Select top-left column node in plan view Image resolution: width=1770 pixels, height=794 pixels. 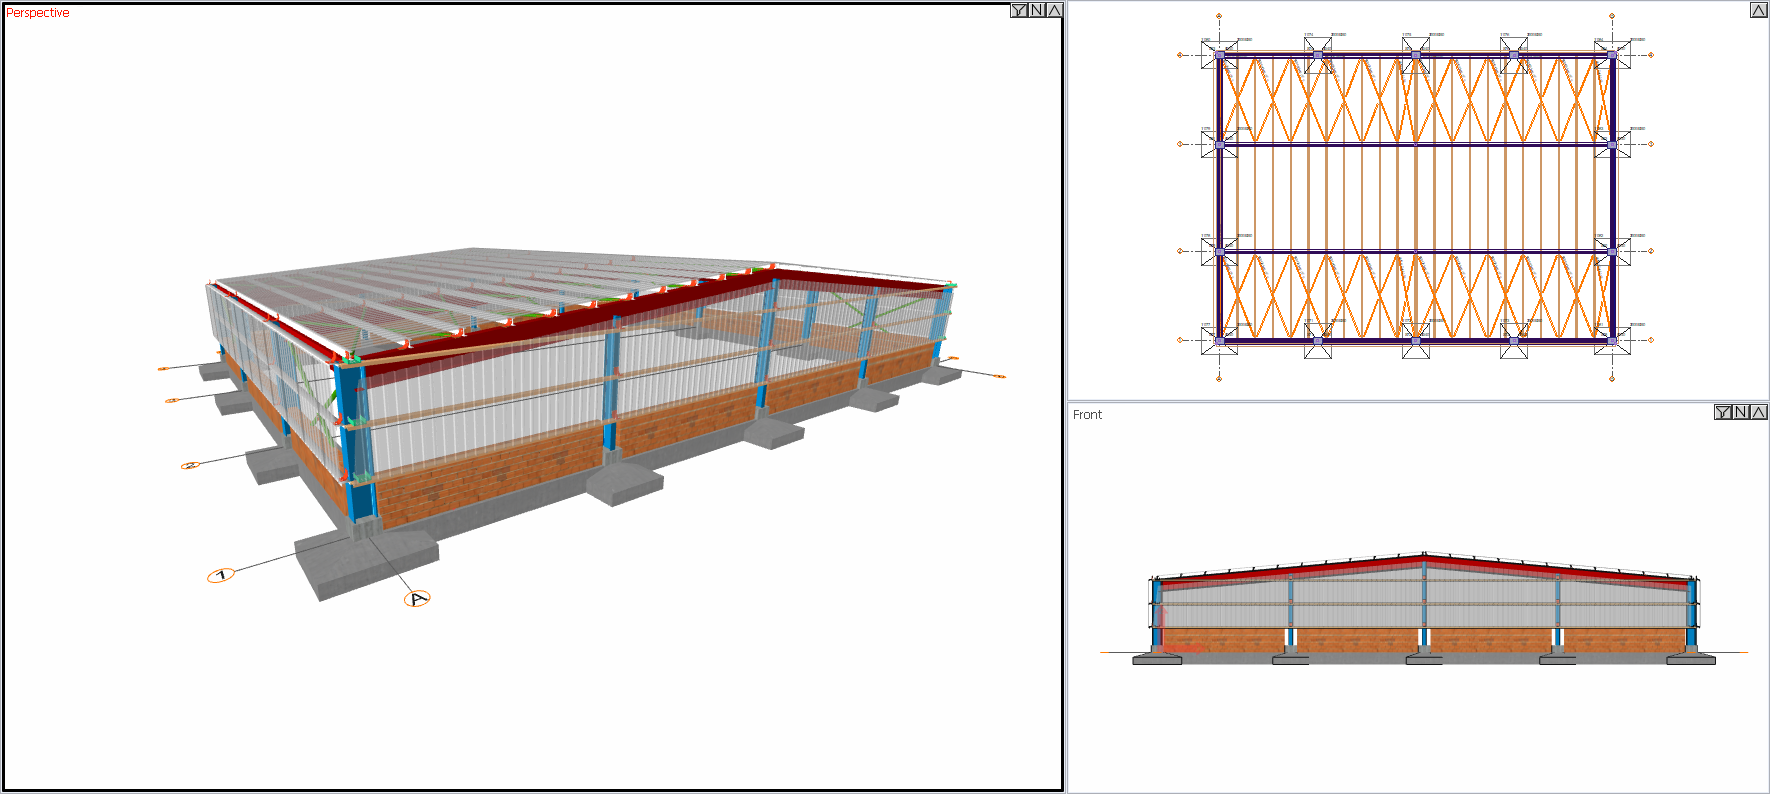[x=1219, y=55]
